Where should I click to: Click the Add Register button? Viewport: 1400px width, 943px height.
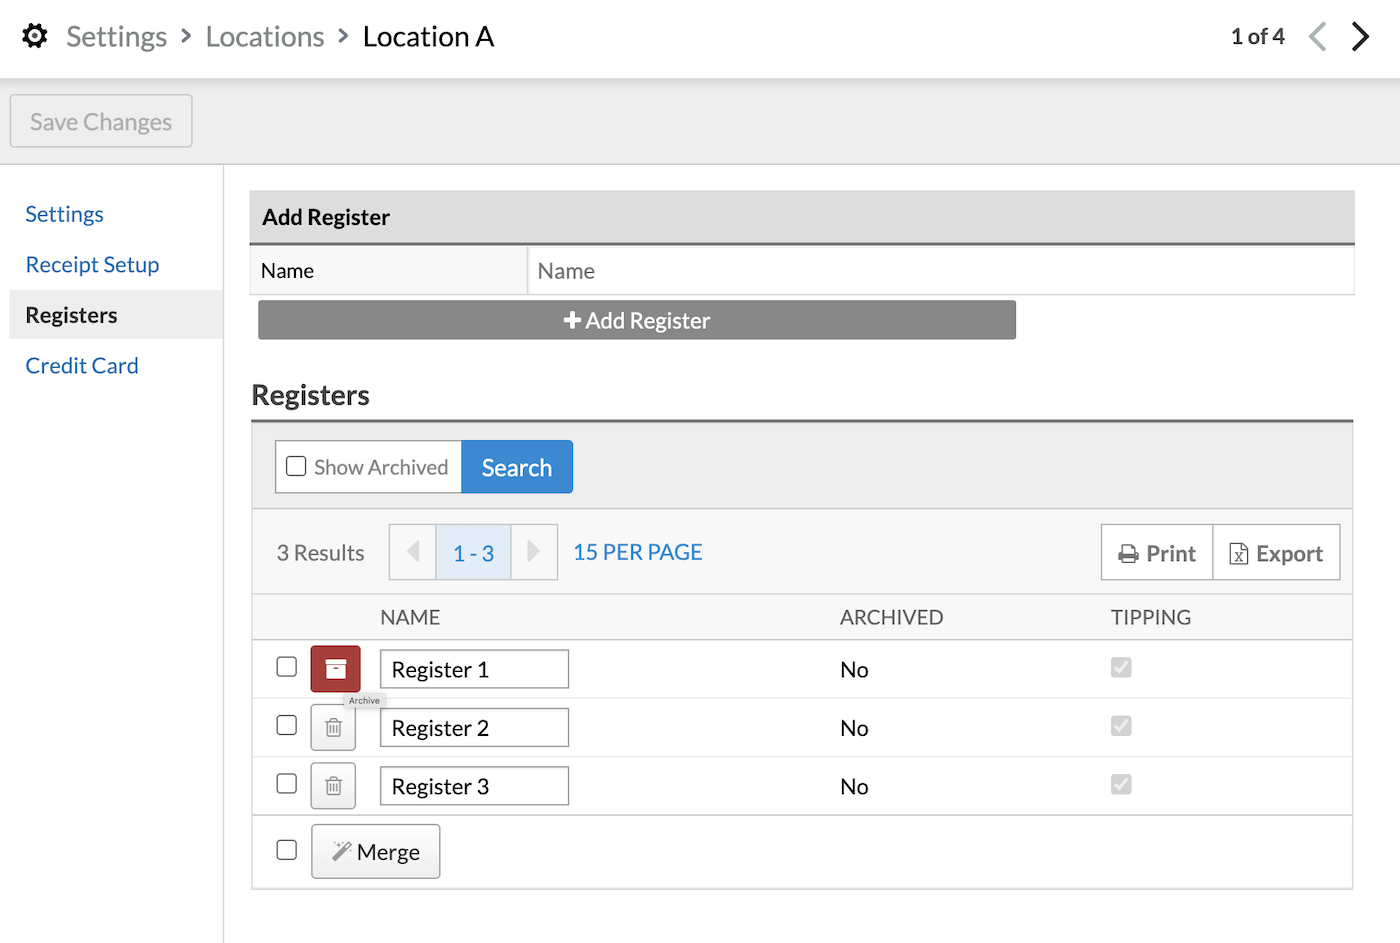[x=637, y=321]
